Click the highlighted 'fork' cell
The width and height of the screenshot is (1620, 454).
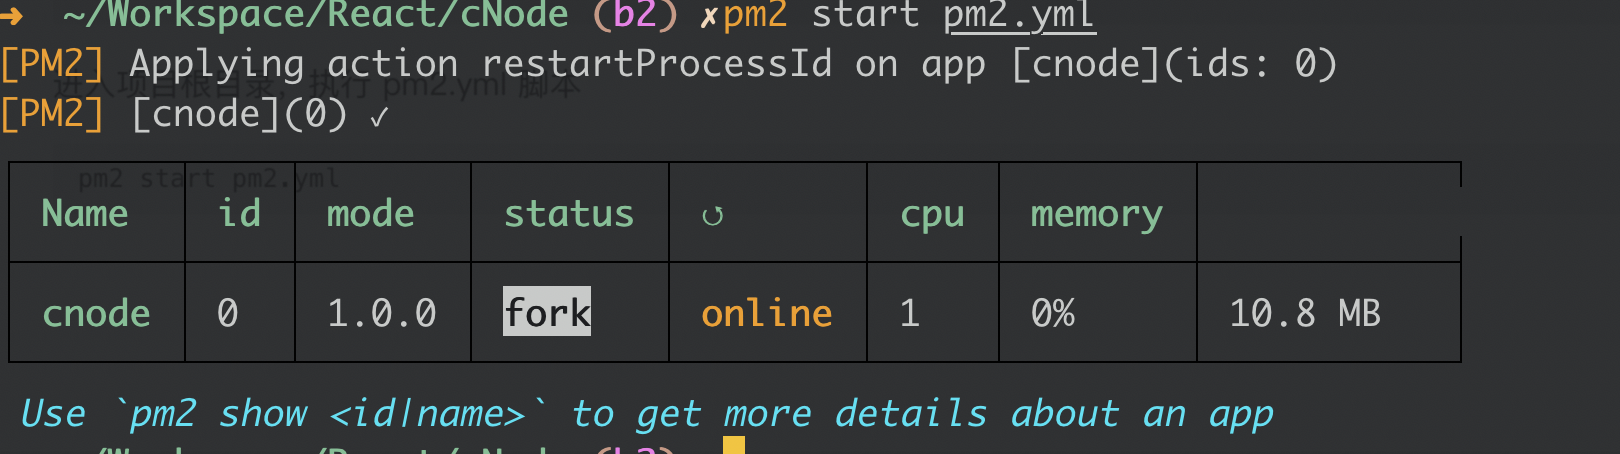(547, 312)
